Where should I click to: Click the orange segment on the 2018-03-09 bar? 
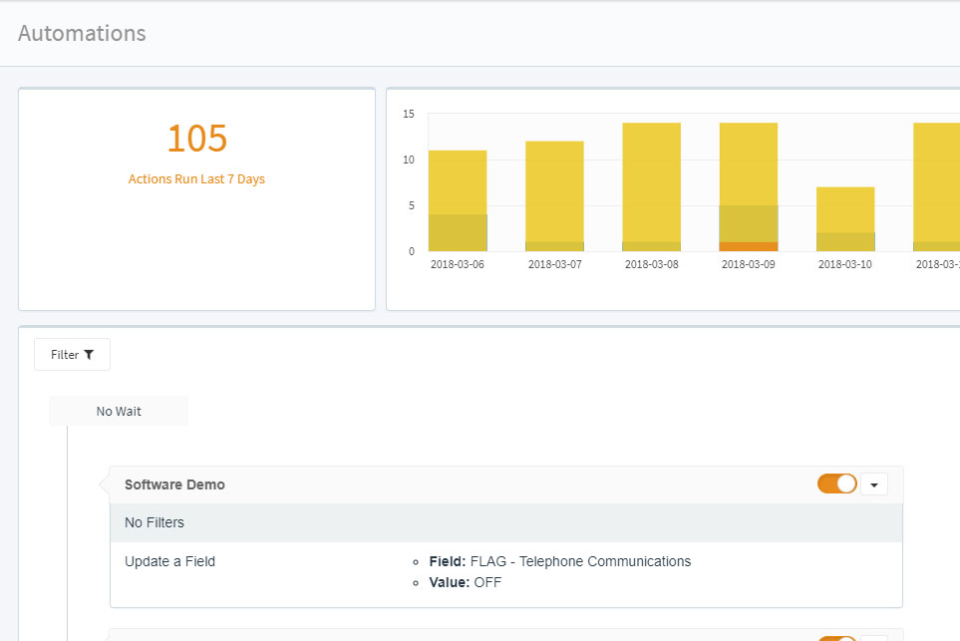(747, 243)
